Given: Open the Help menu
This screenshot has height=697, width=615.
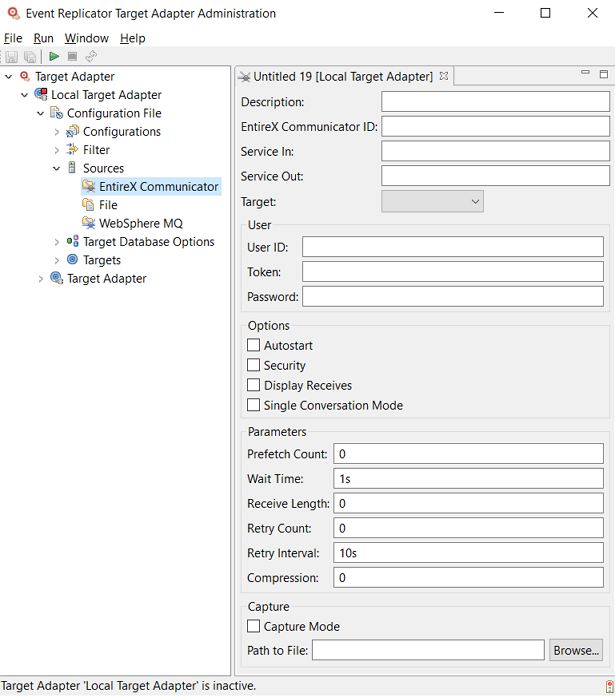Looking at the screenshot, I should point(132,38).
